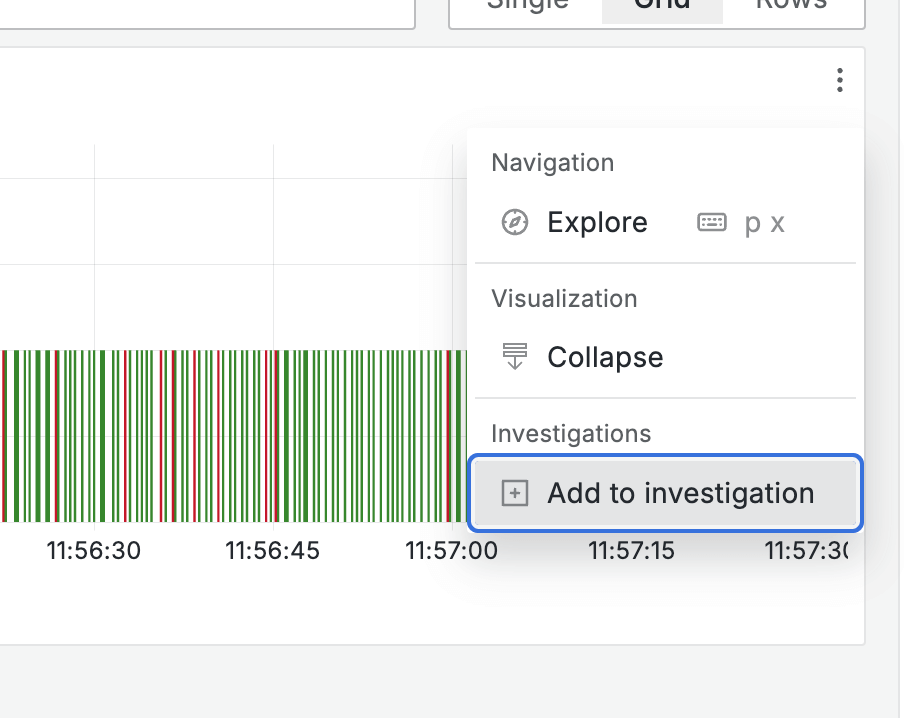Click the Collapse visualization icon
Image resolution: width=904 pixels, height=718 pixels.
point(514,357)
